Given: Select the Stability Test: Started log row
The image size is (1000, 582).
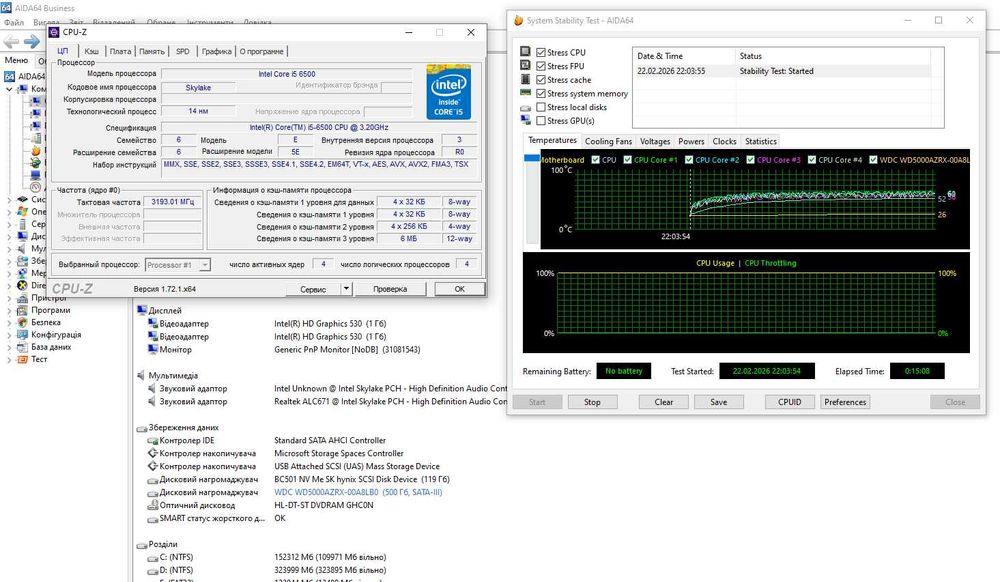Looking at the screenshot, I should (783, 71).
